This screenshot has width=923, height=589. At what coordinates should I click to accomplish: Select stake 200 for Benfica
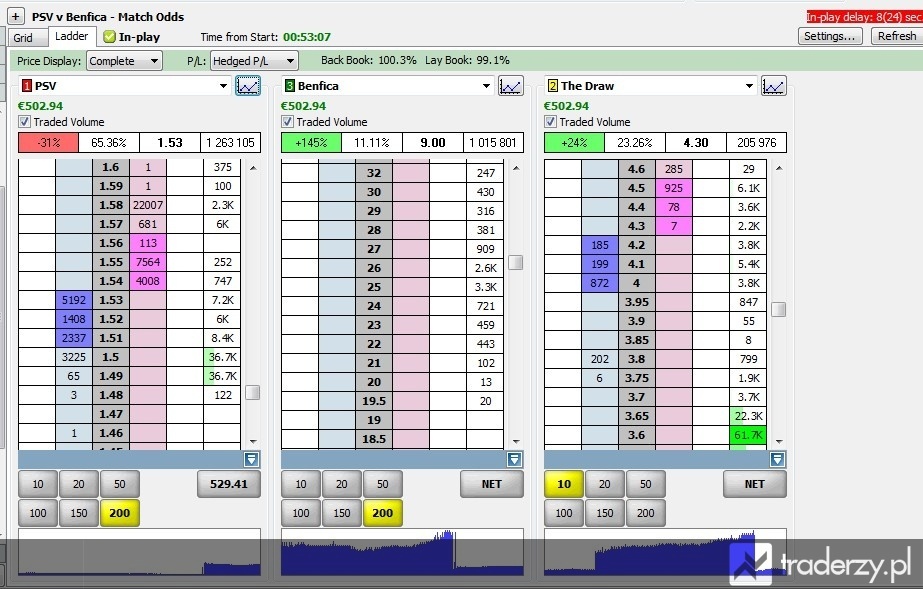(383, 513)
